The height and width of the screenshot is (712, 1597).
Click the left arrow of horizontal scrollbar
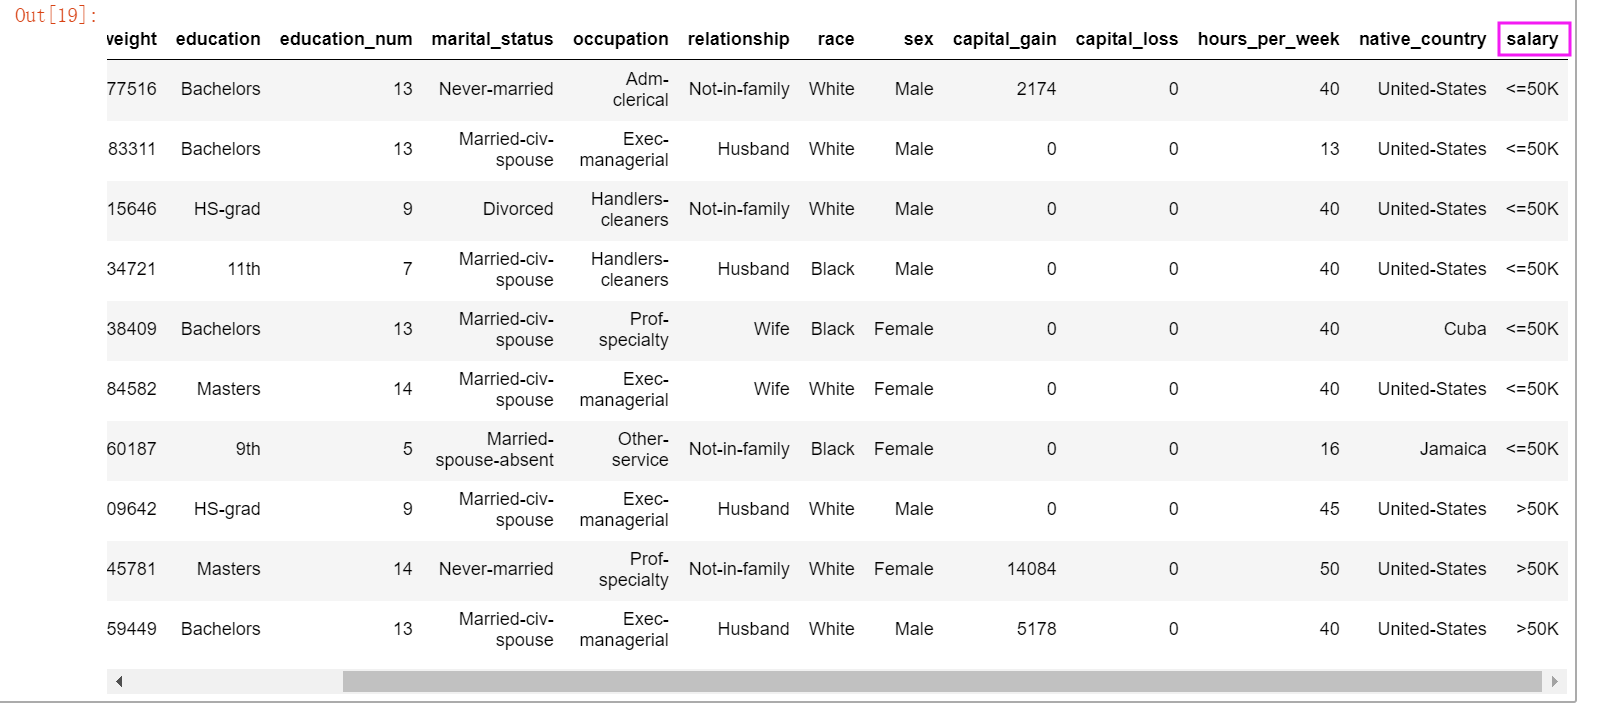[x=119, y=681]
